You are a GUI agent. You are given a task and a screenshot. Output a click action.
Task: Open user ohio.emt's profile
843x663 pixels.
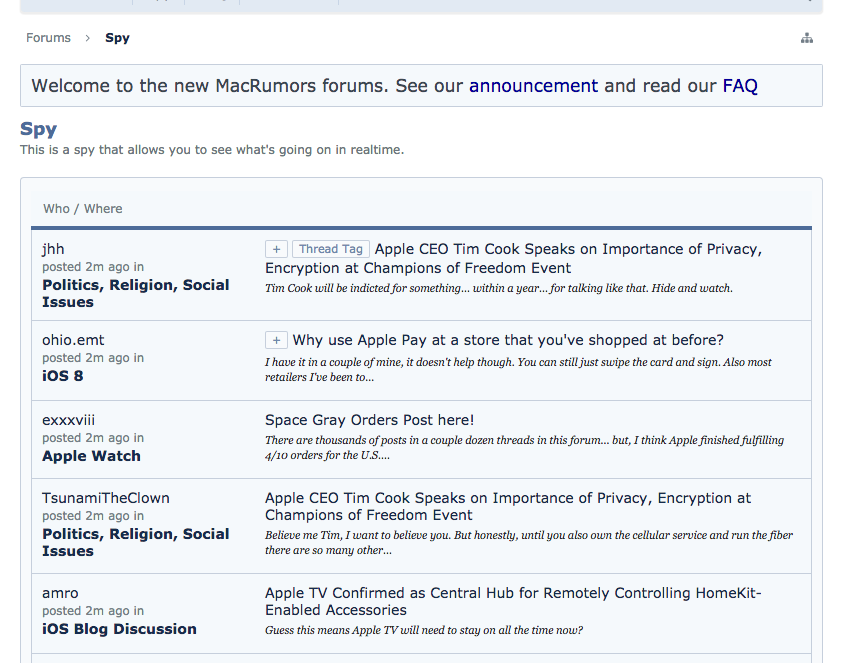[73, 340]
